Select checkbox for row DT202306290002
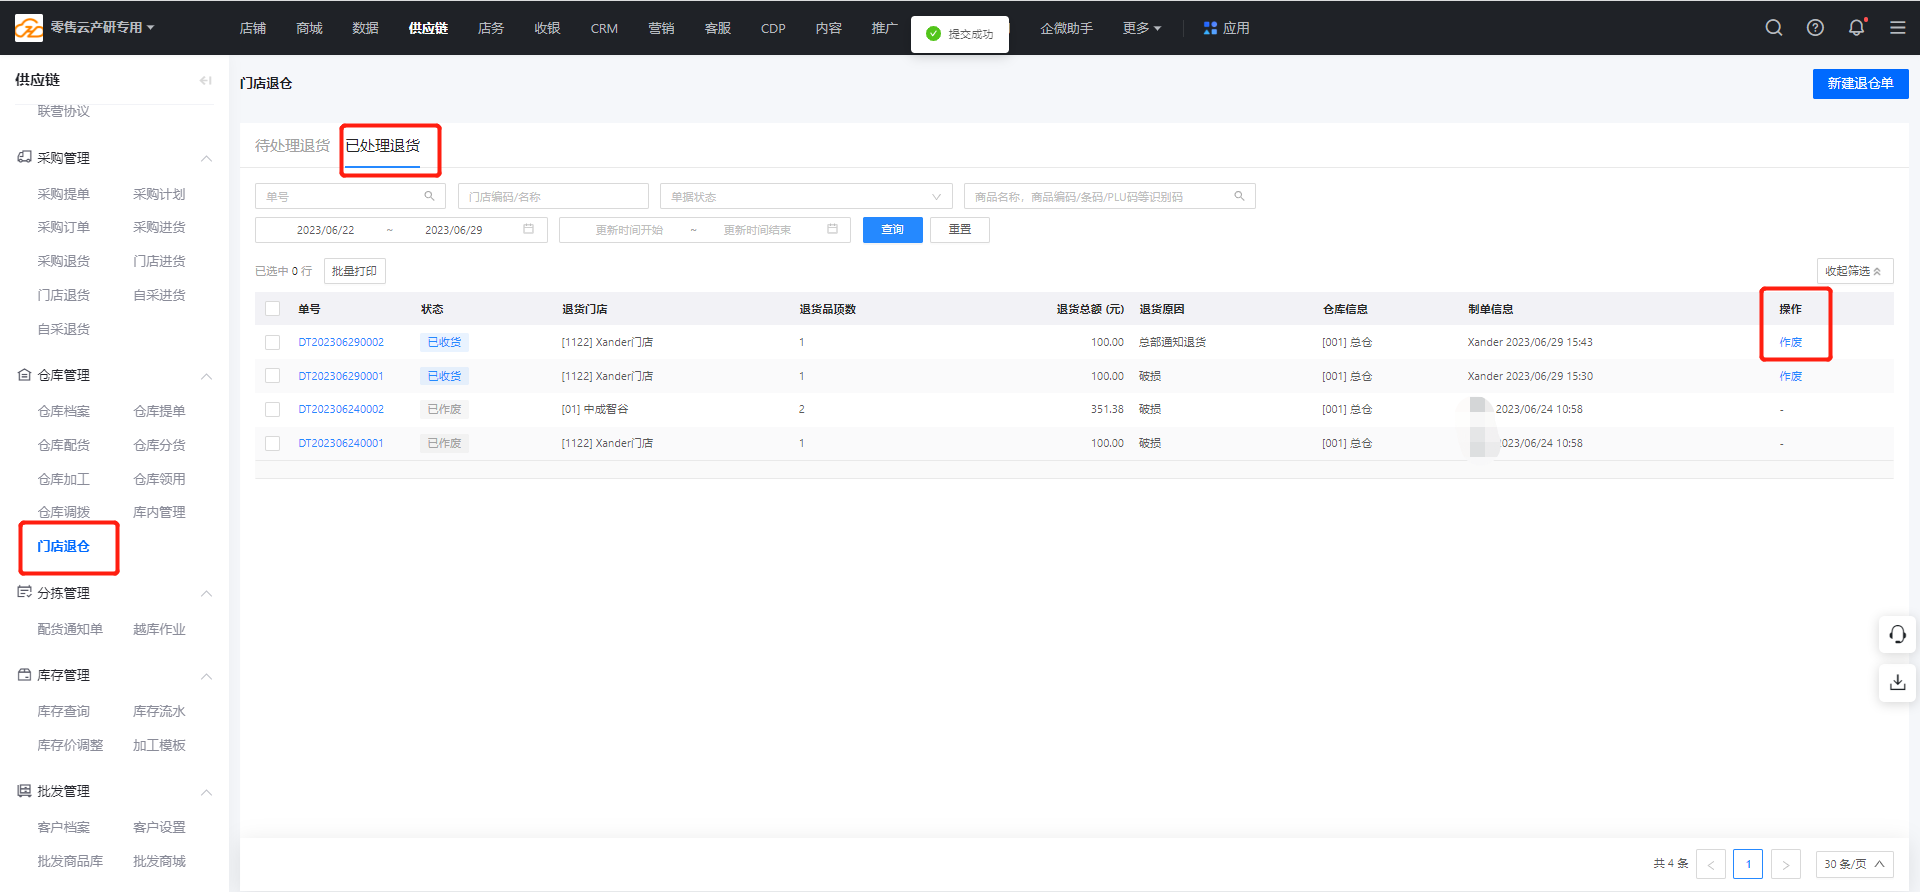The height and width of the screenshot is (892, 1920). pyautogui.click(x=272, y=342)
